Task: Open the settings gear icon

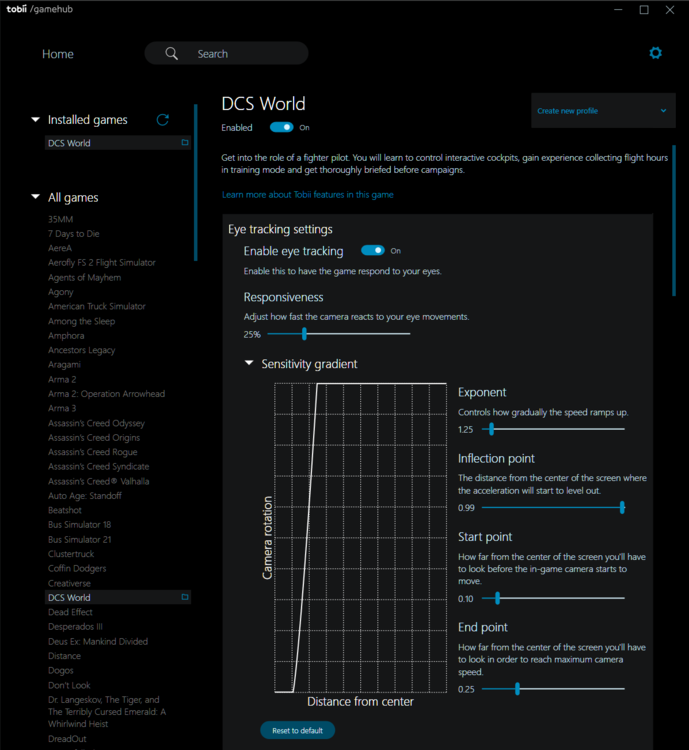Action: 655,53
